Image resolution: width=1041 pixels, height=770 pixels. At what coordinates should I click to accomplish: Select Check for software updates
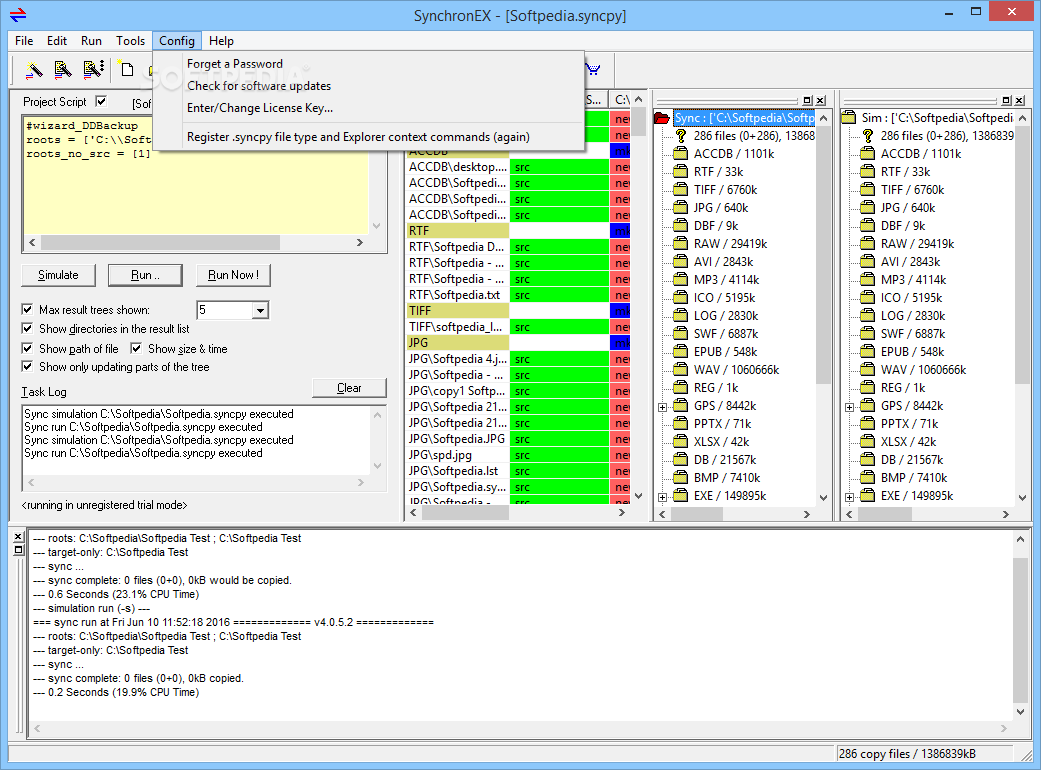[x=259, y=86]
